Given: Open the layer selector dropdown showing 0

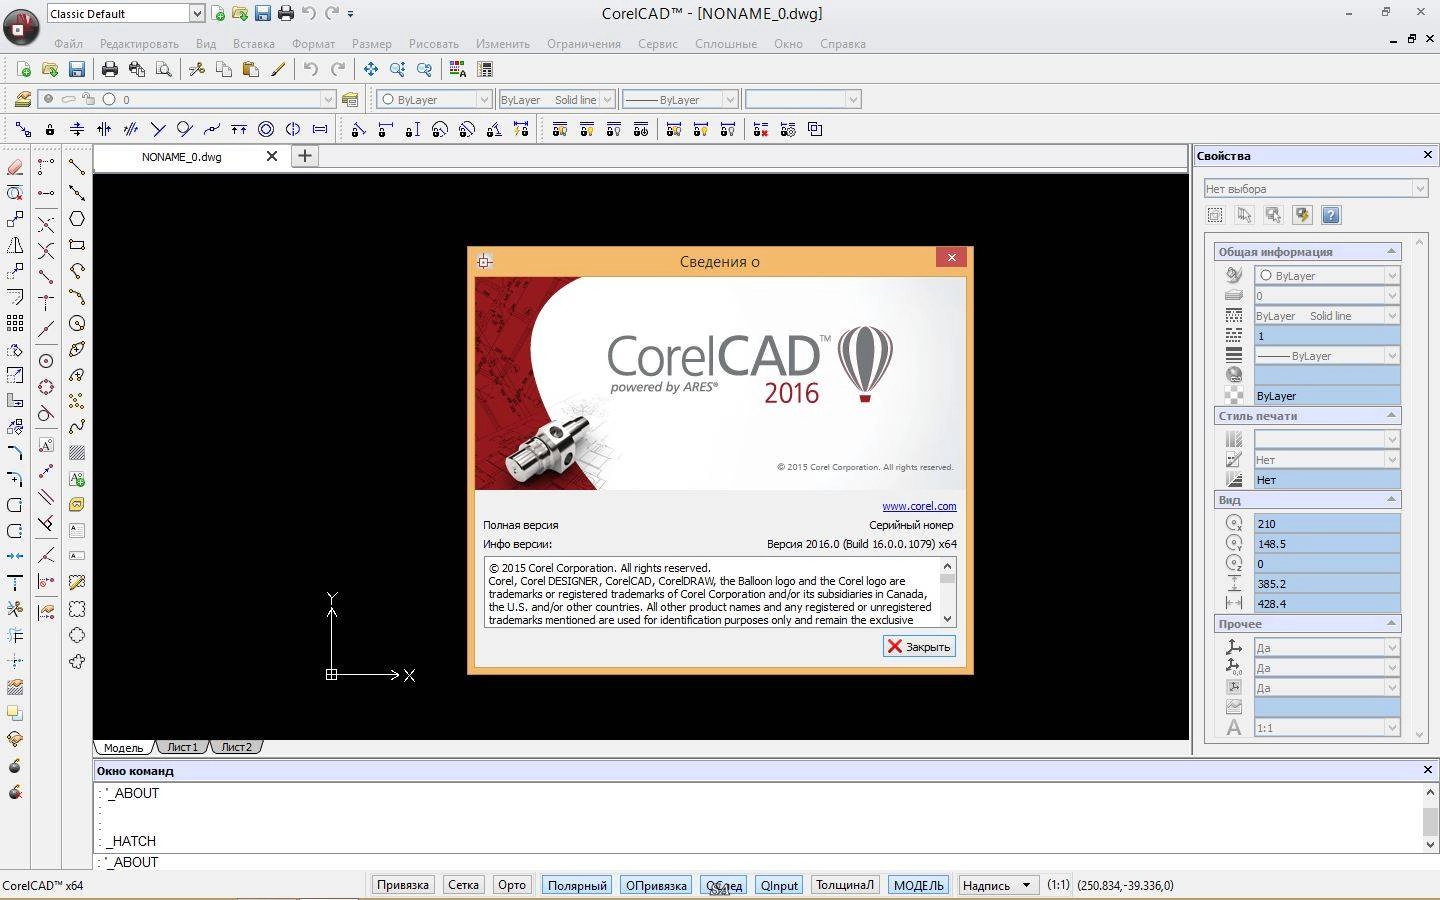Looking at the screenshot, I should click(x=187, y=99).
